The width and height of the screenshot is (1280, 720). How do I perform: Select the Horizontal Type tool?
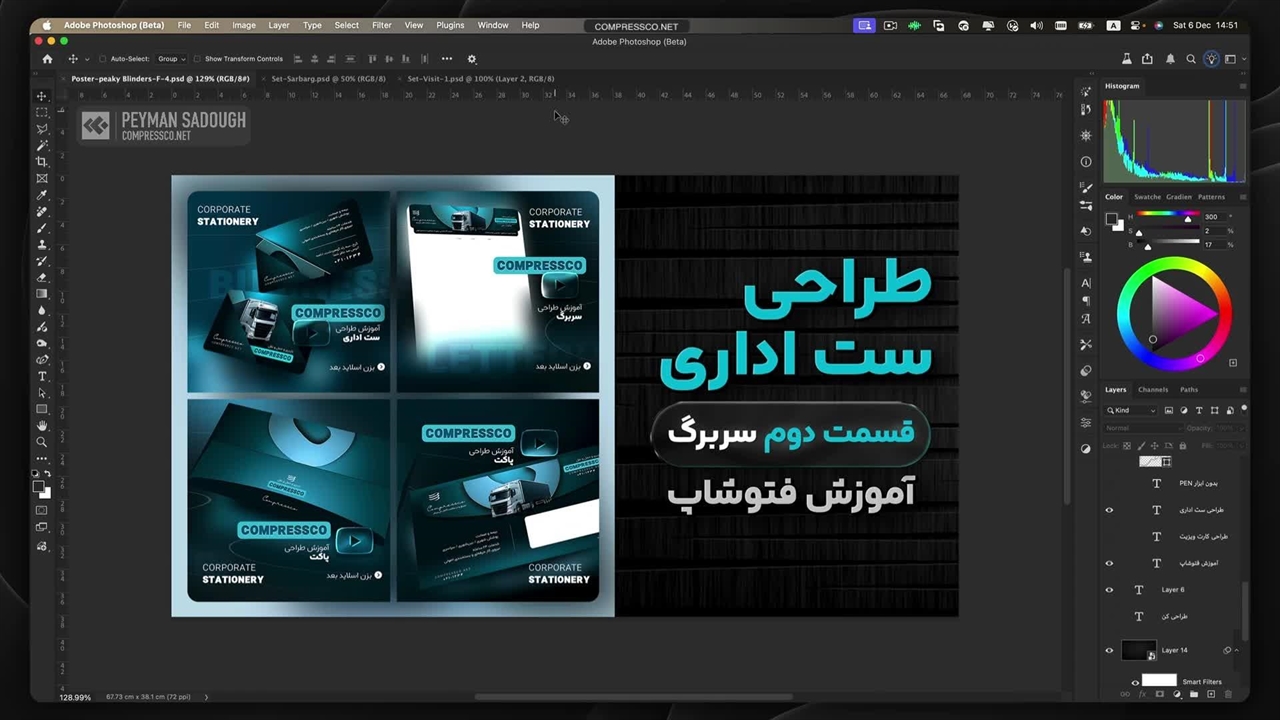[41, 376]
